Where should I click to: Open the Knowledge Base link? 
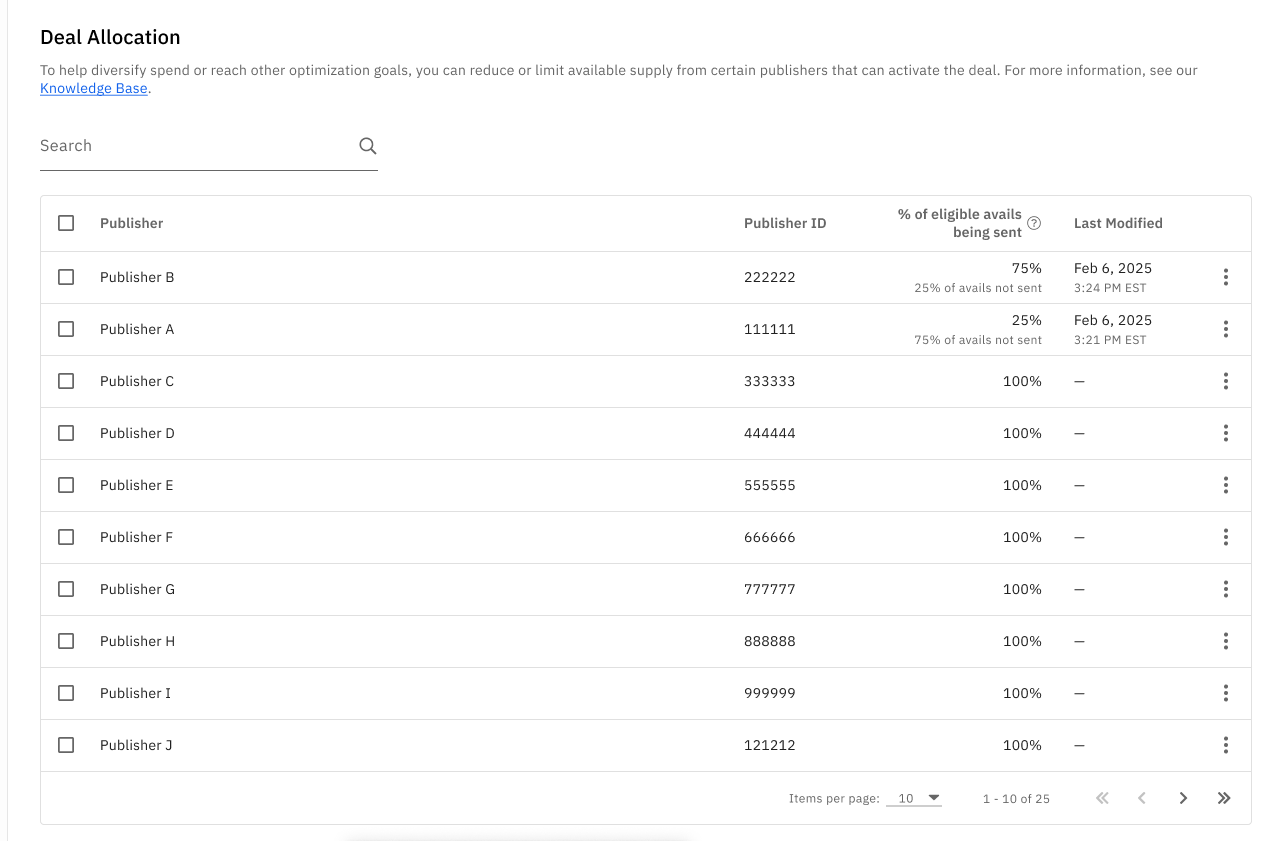94,89
